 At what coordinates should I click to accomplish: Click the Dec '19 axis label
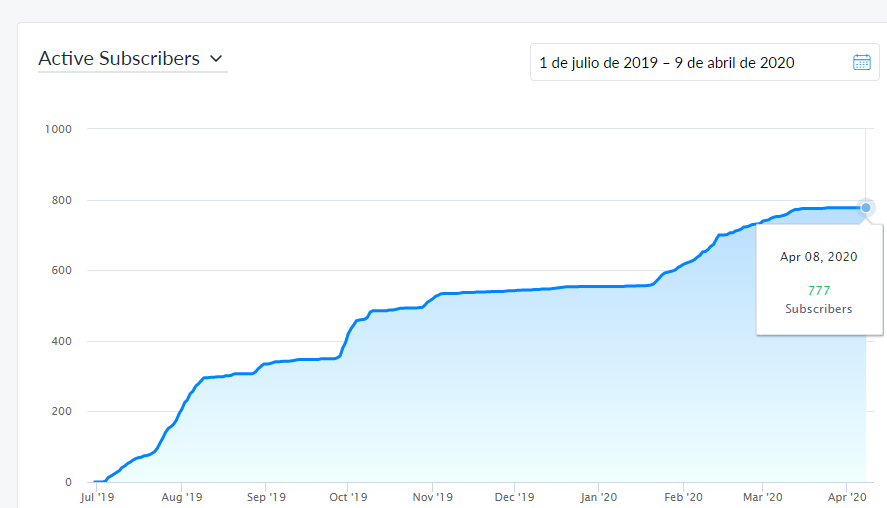pyautogui.click(x=514, y=497)
